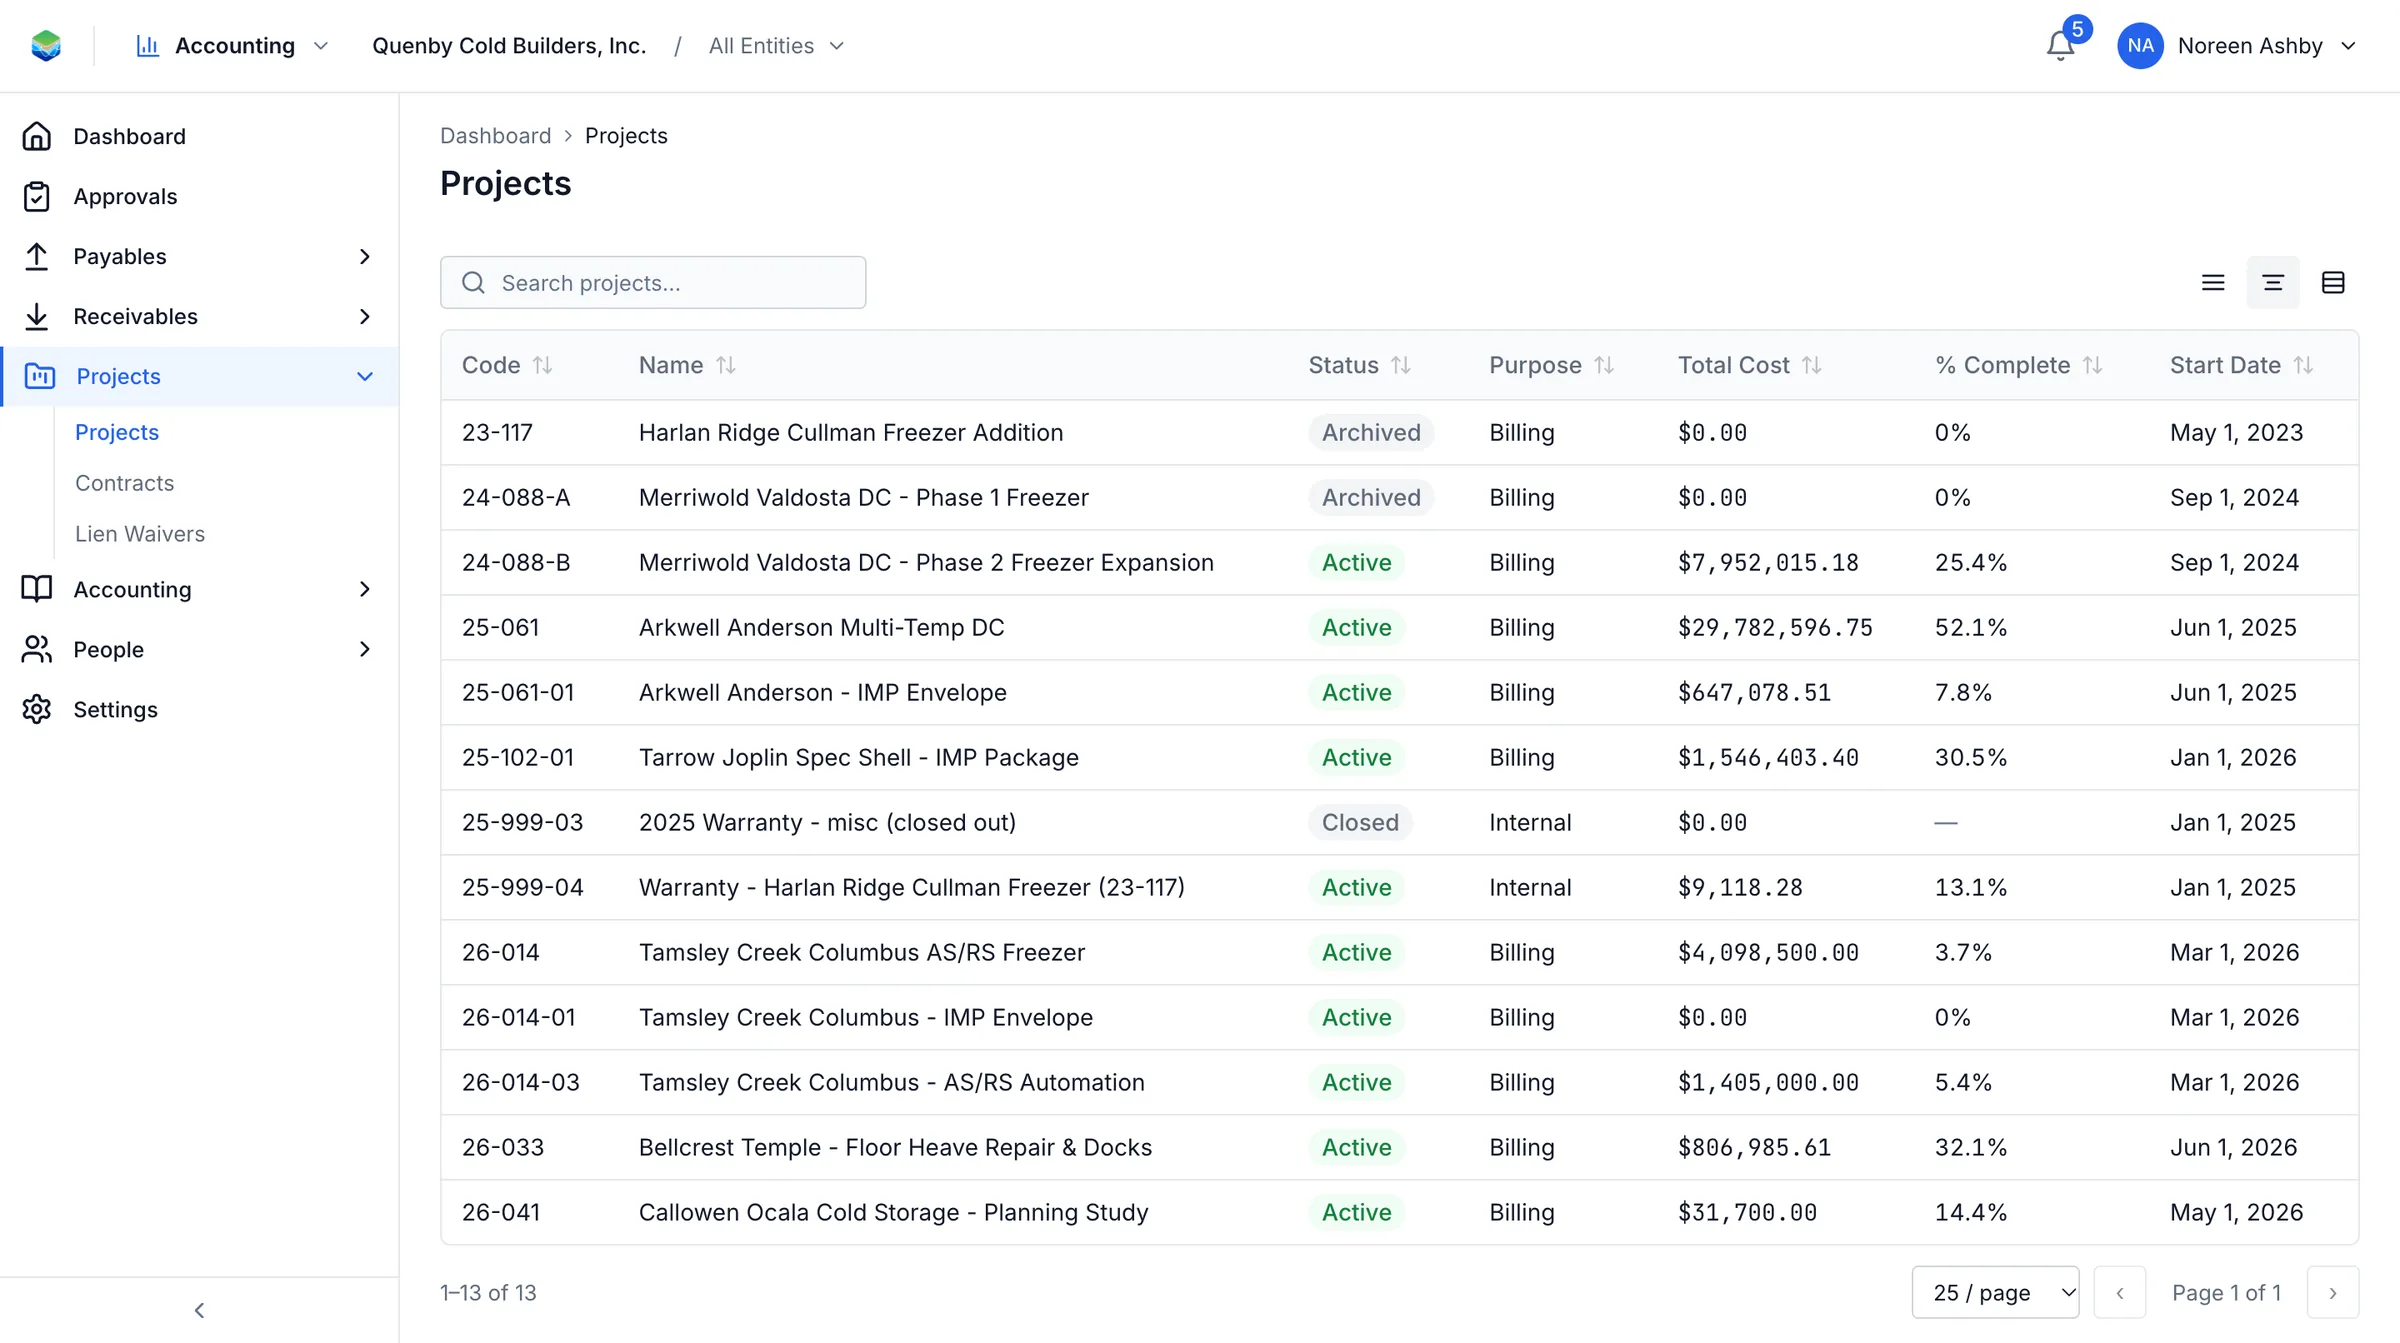Open the Lien Waivers submenu item
The height and width of the screenshot is (1343, 2400).
pos(140,534)
